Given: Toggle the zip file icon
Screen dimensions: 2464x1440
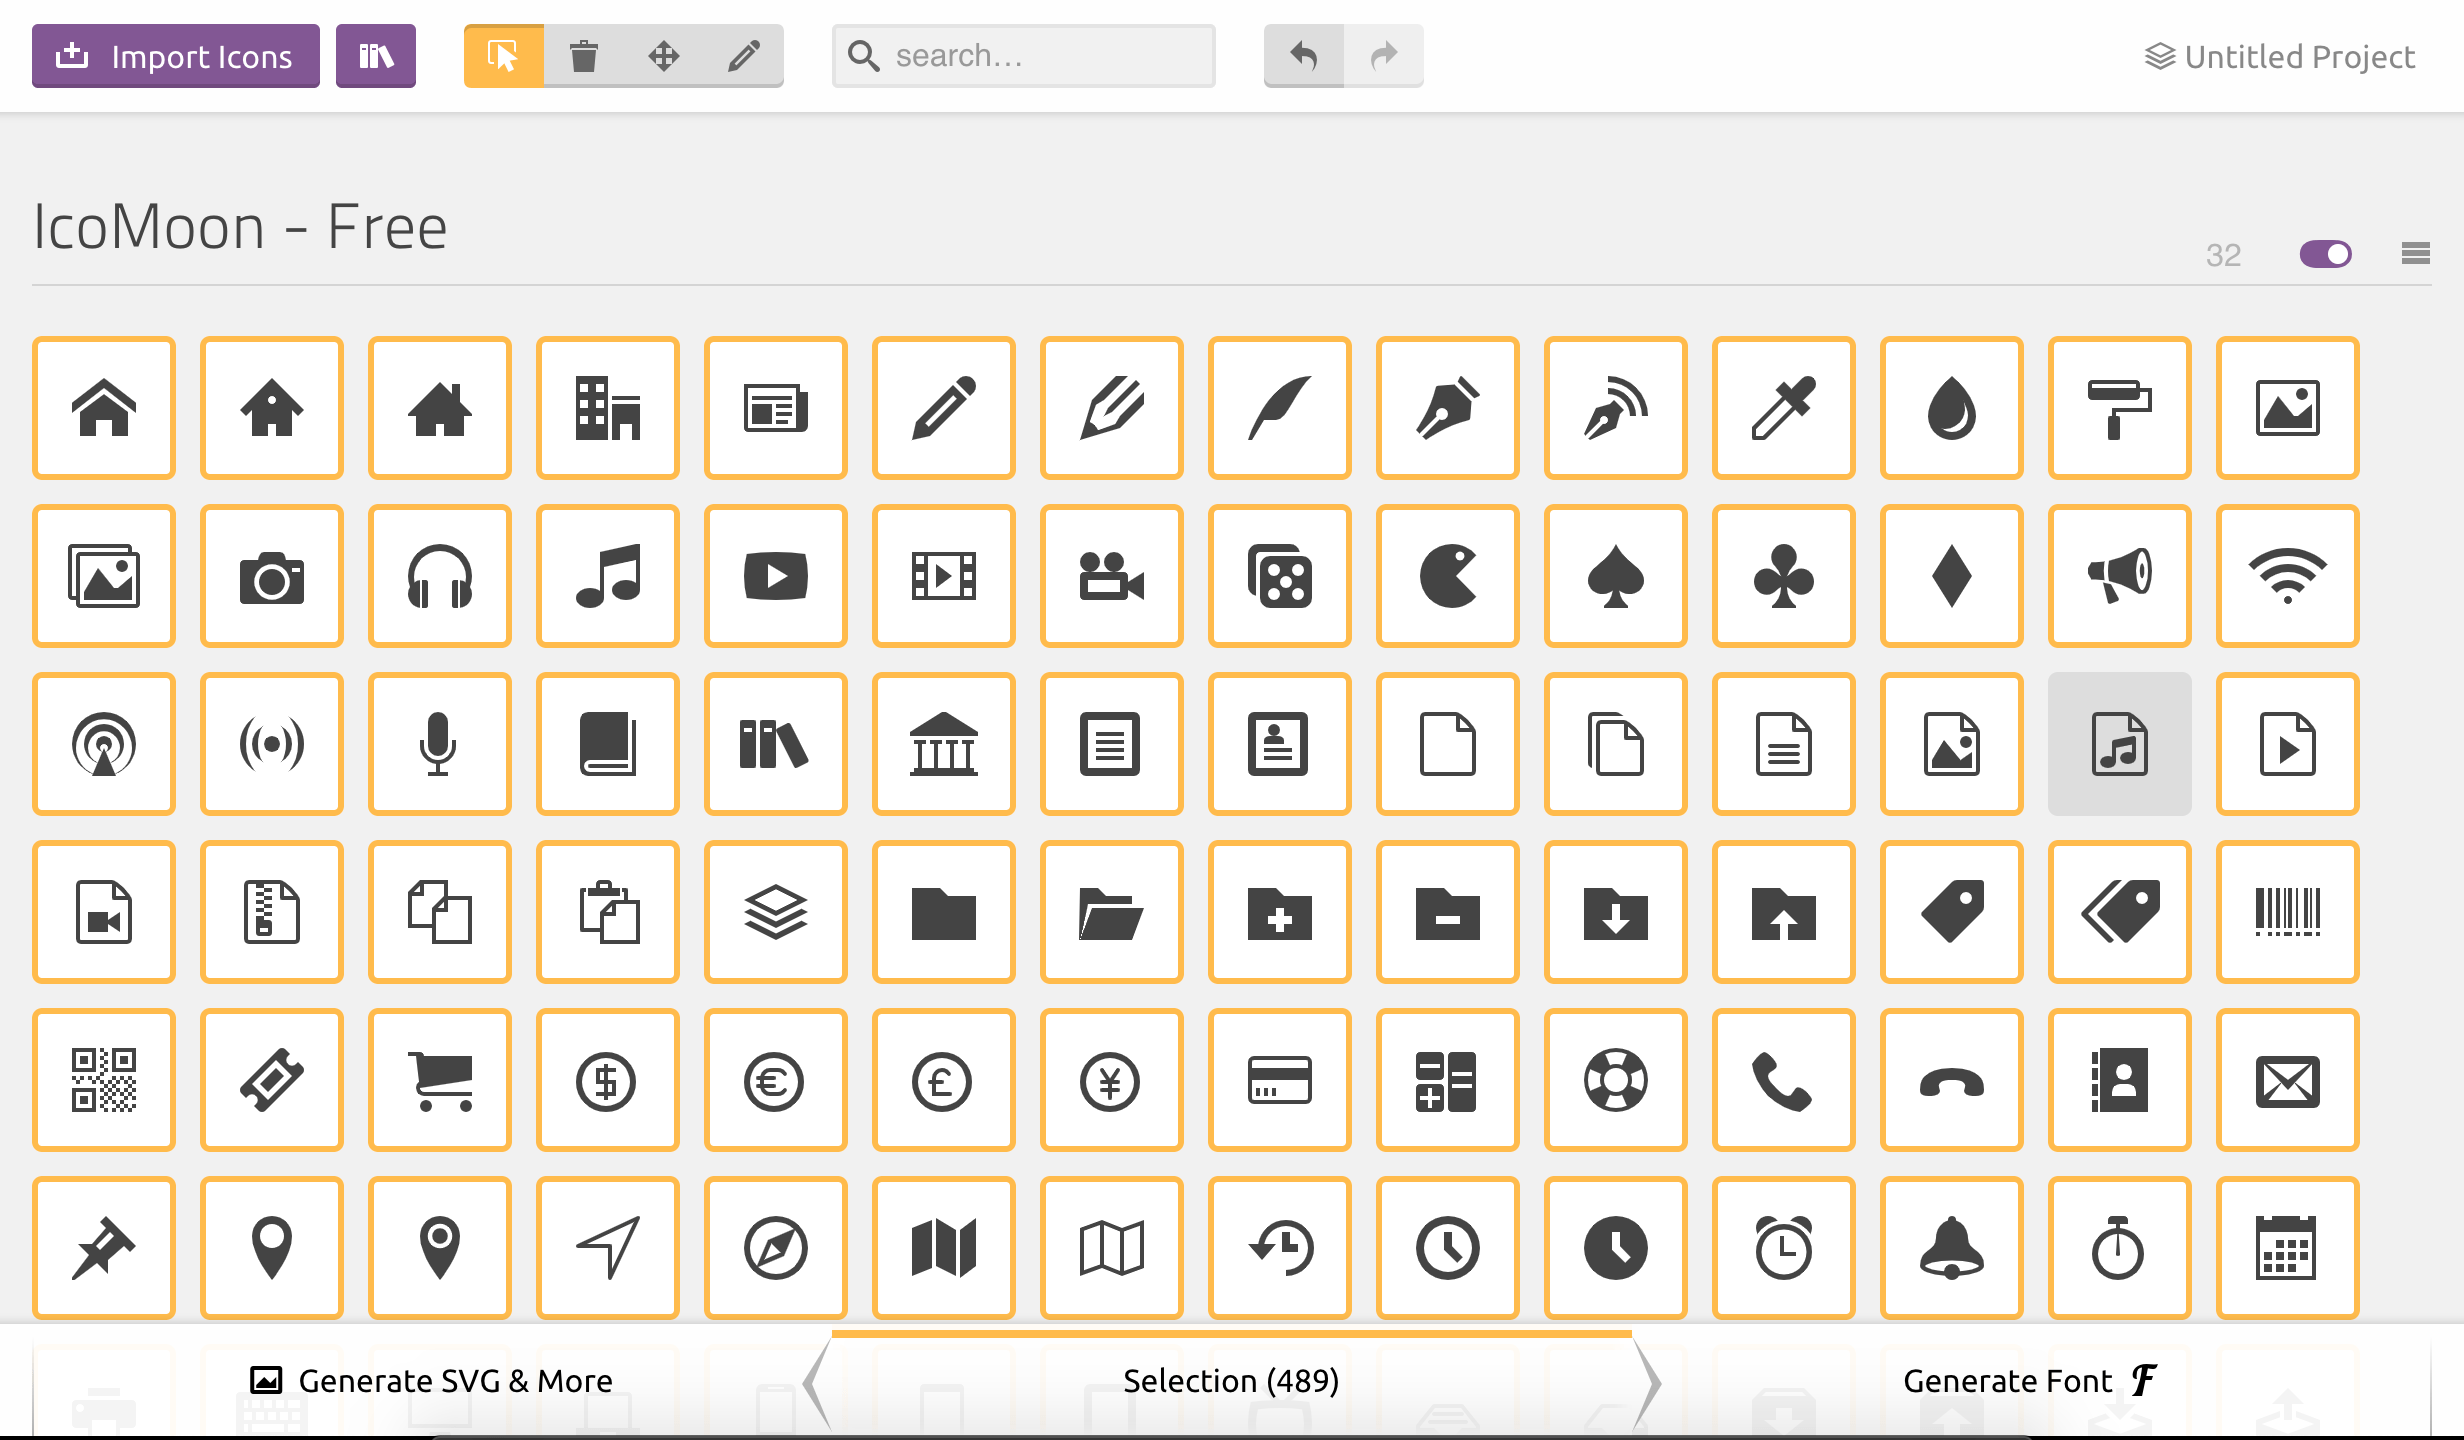Looking at the screenshot, I should pos(272,912).
